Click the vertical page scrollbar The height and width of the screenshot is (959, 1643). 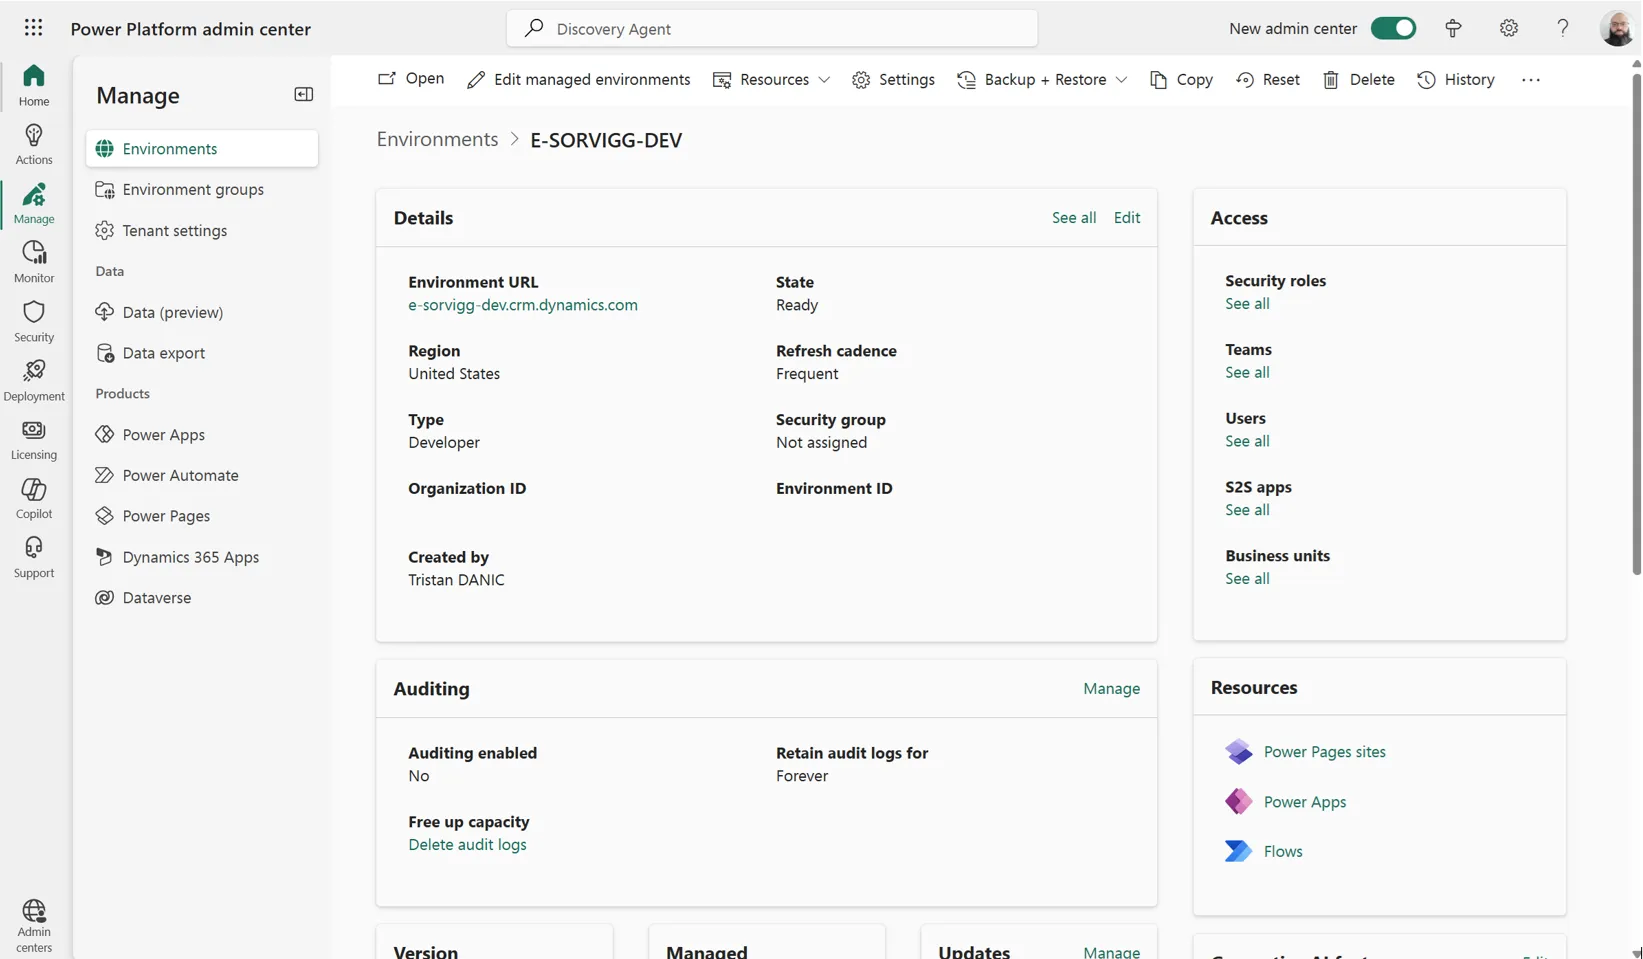tap(1636, 320)
